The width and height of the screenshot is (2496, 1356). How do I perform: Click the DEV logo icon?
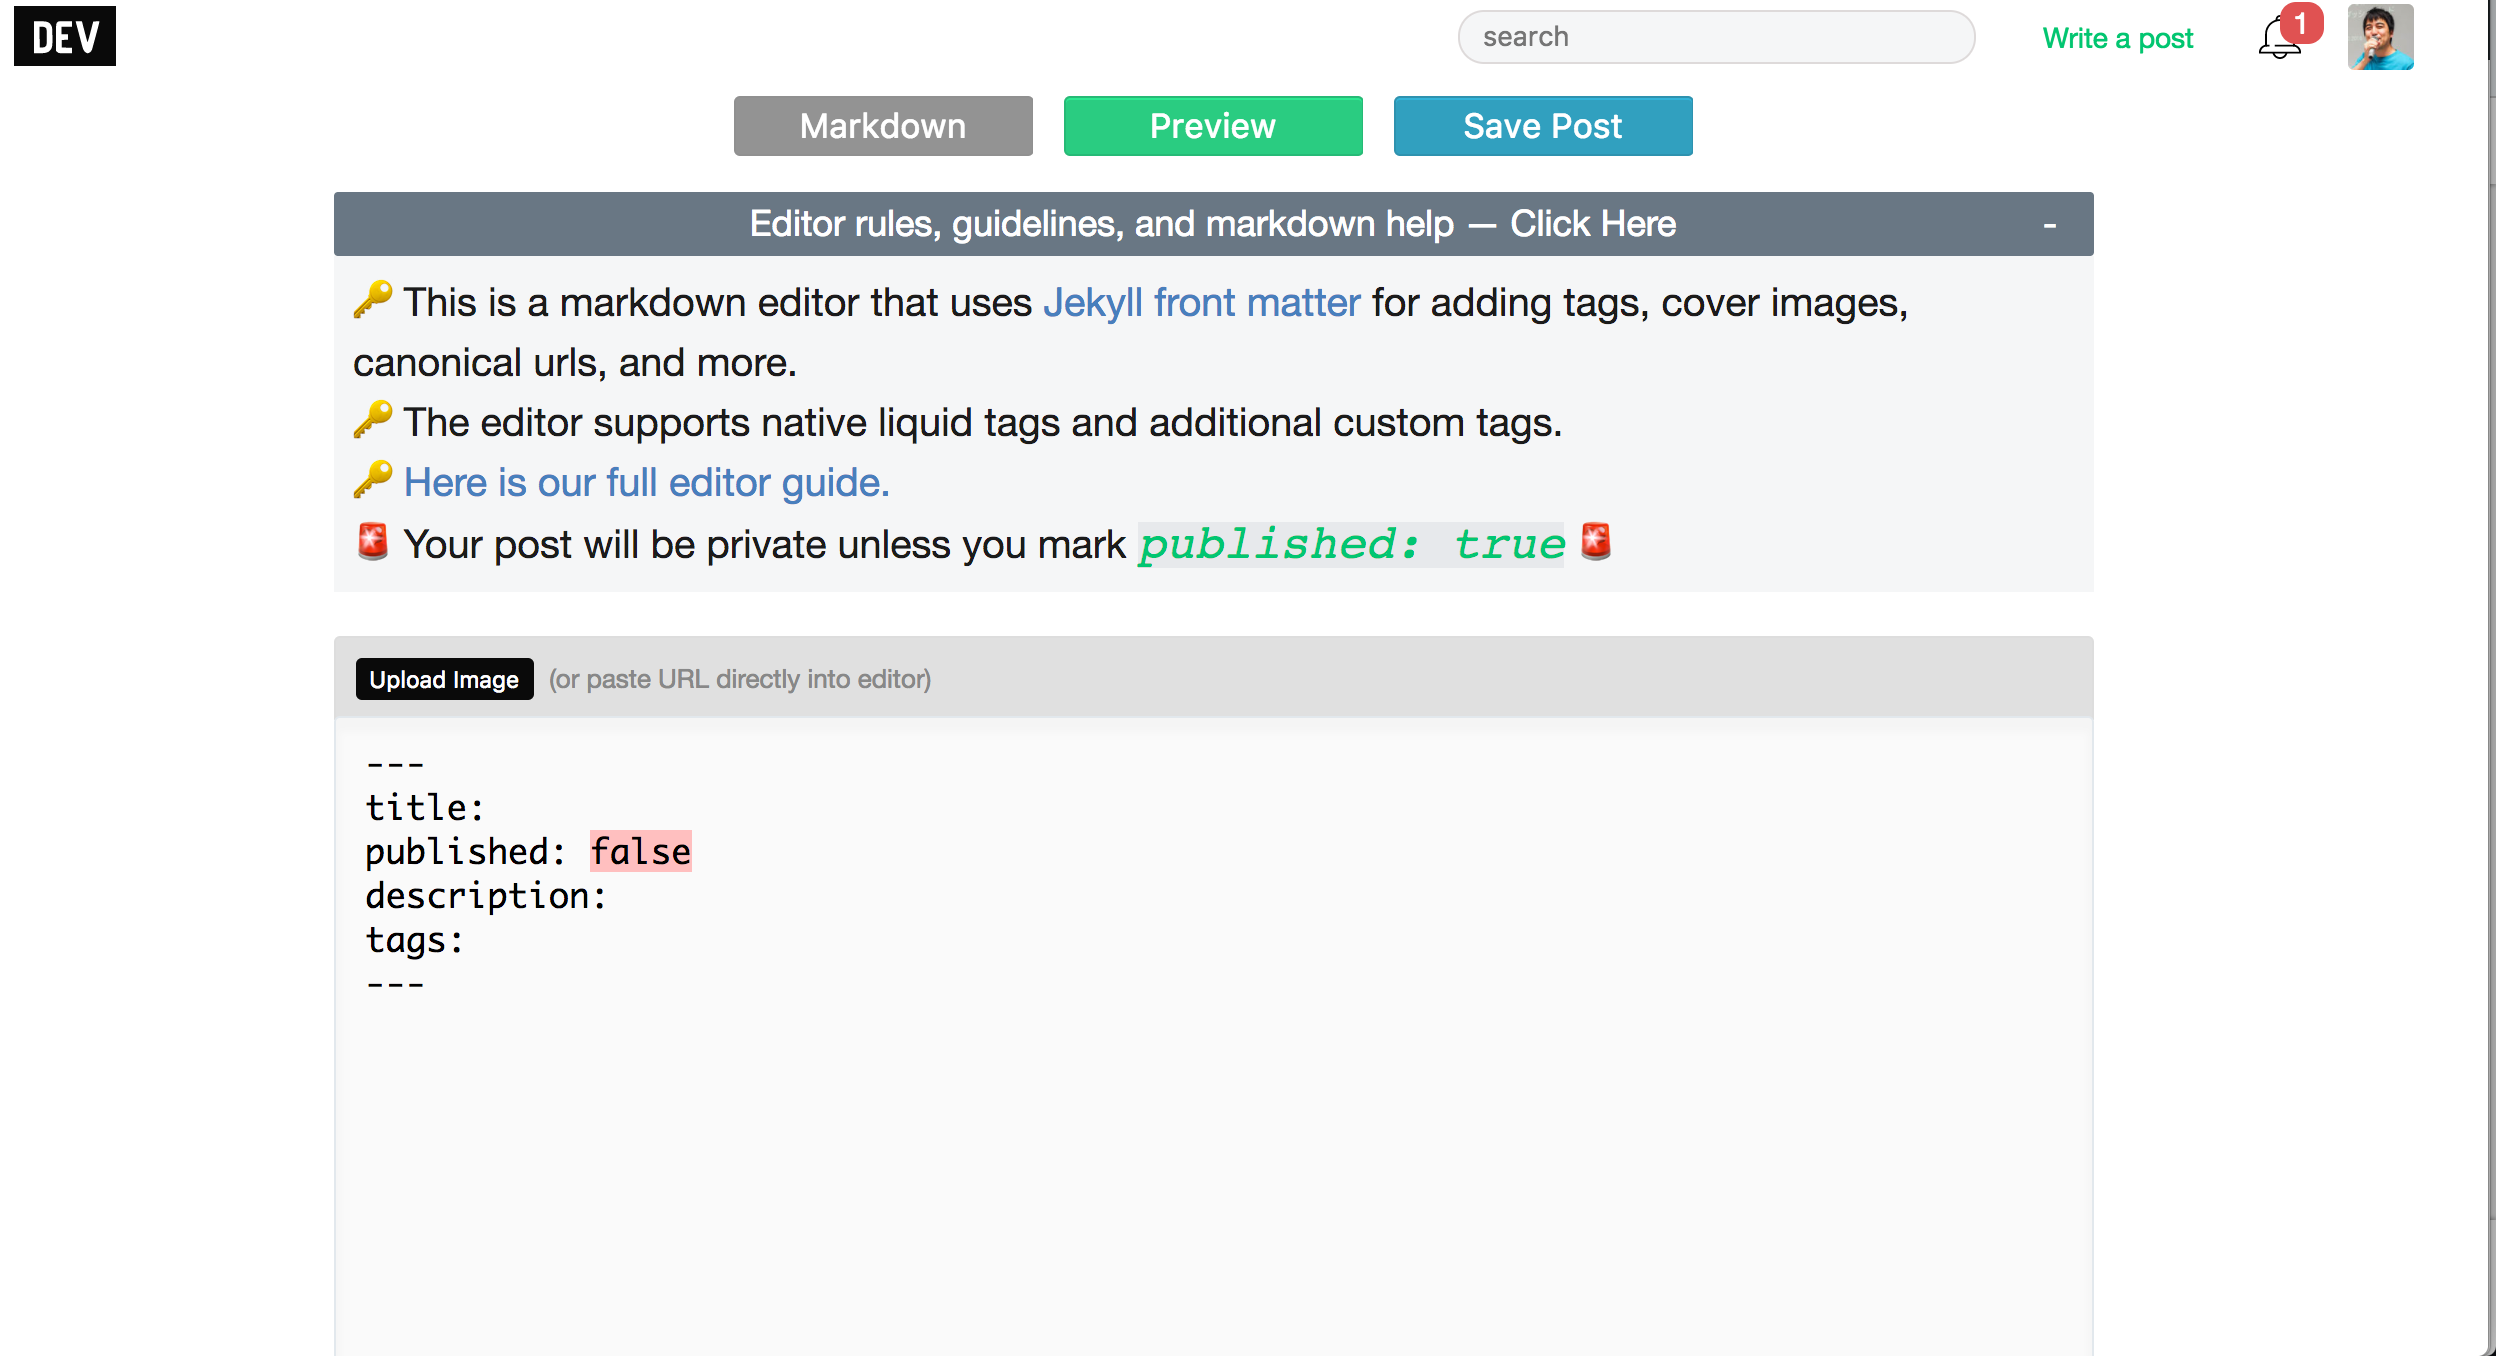point(65,37)
